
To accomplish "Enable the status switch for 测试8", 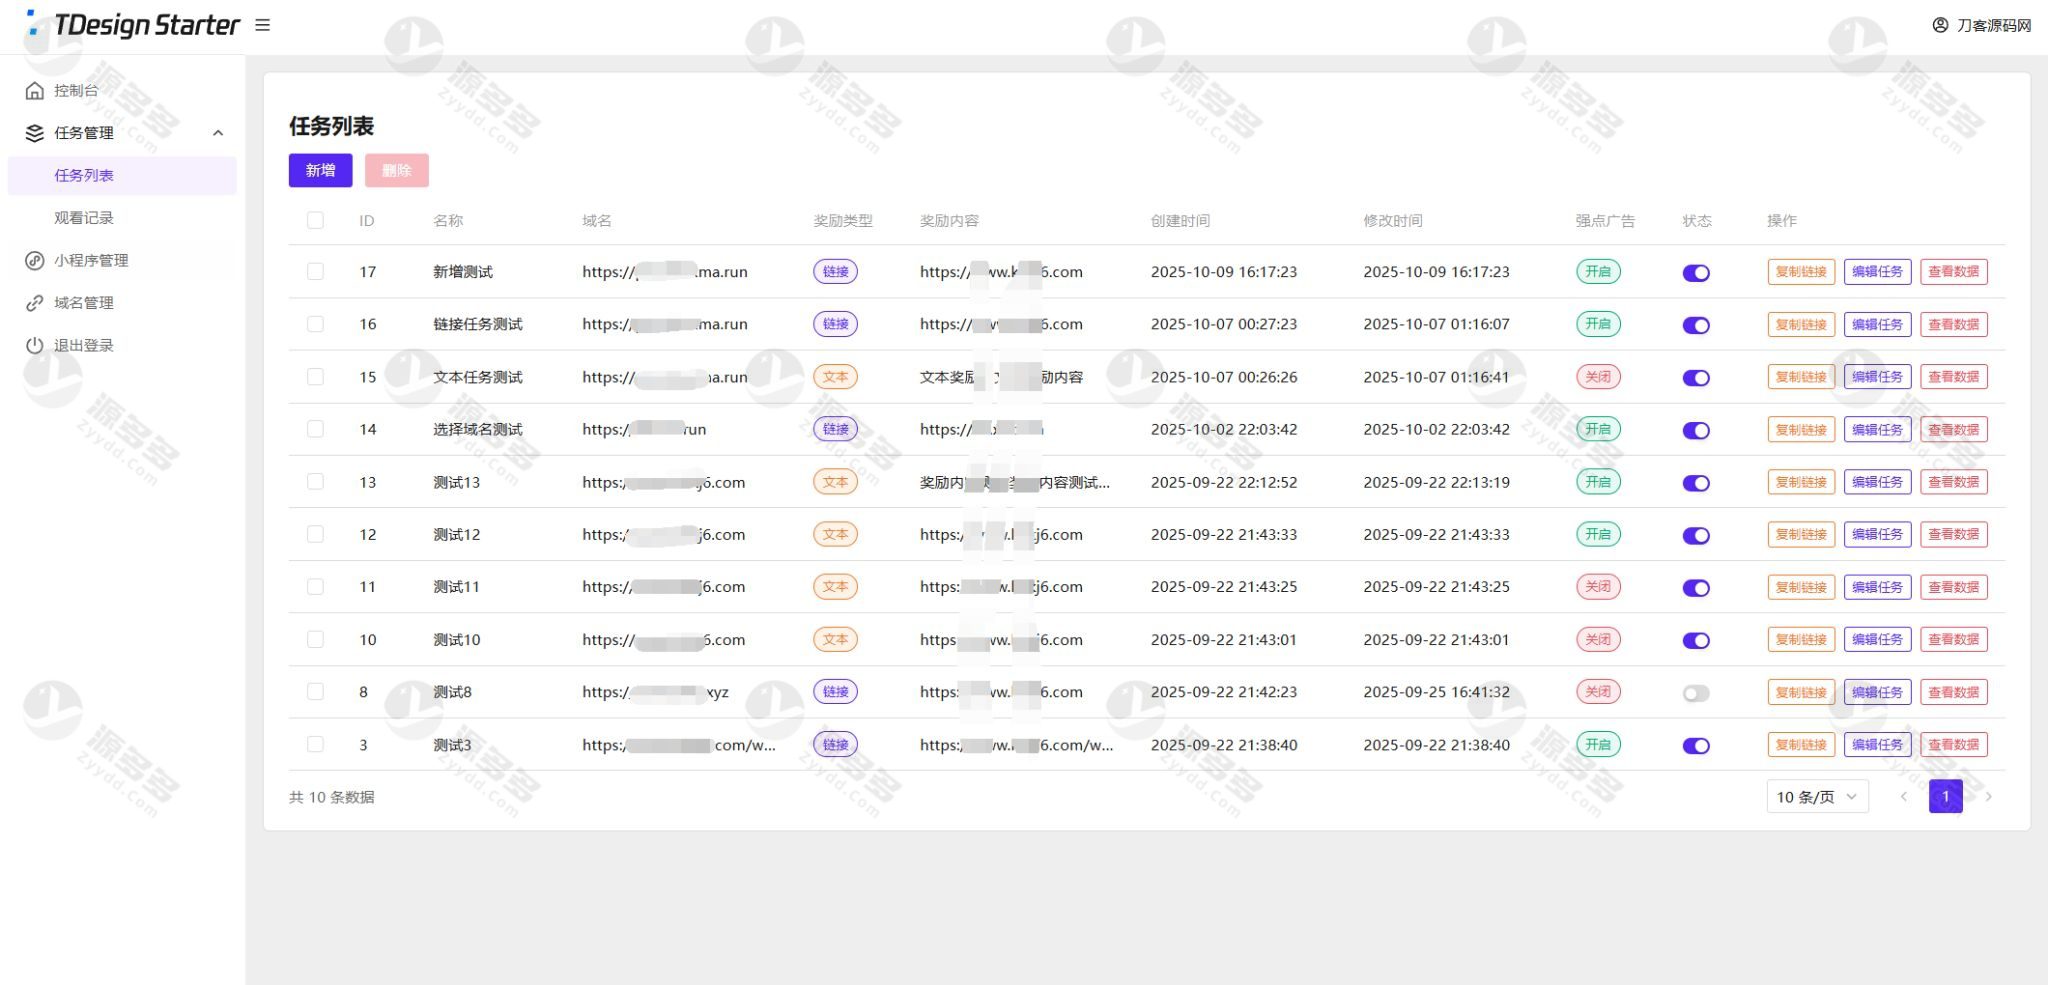I will tap(1696, 693).
